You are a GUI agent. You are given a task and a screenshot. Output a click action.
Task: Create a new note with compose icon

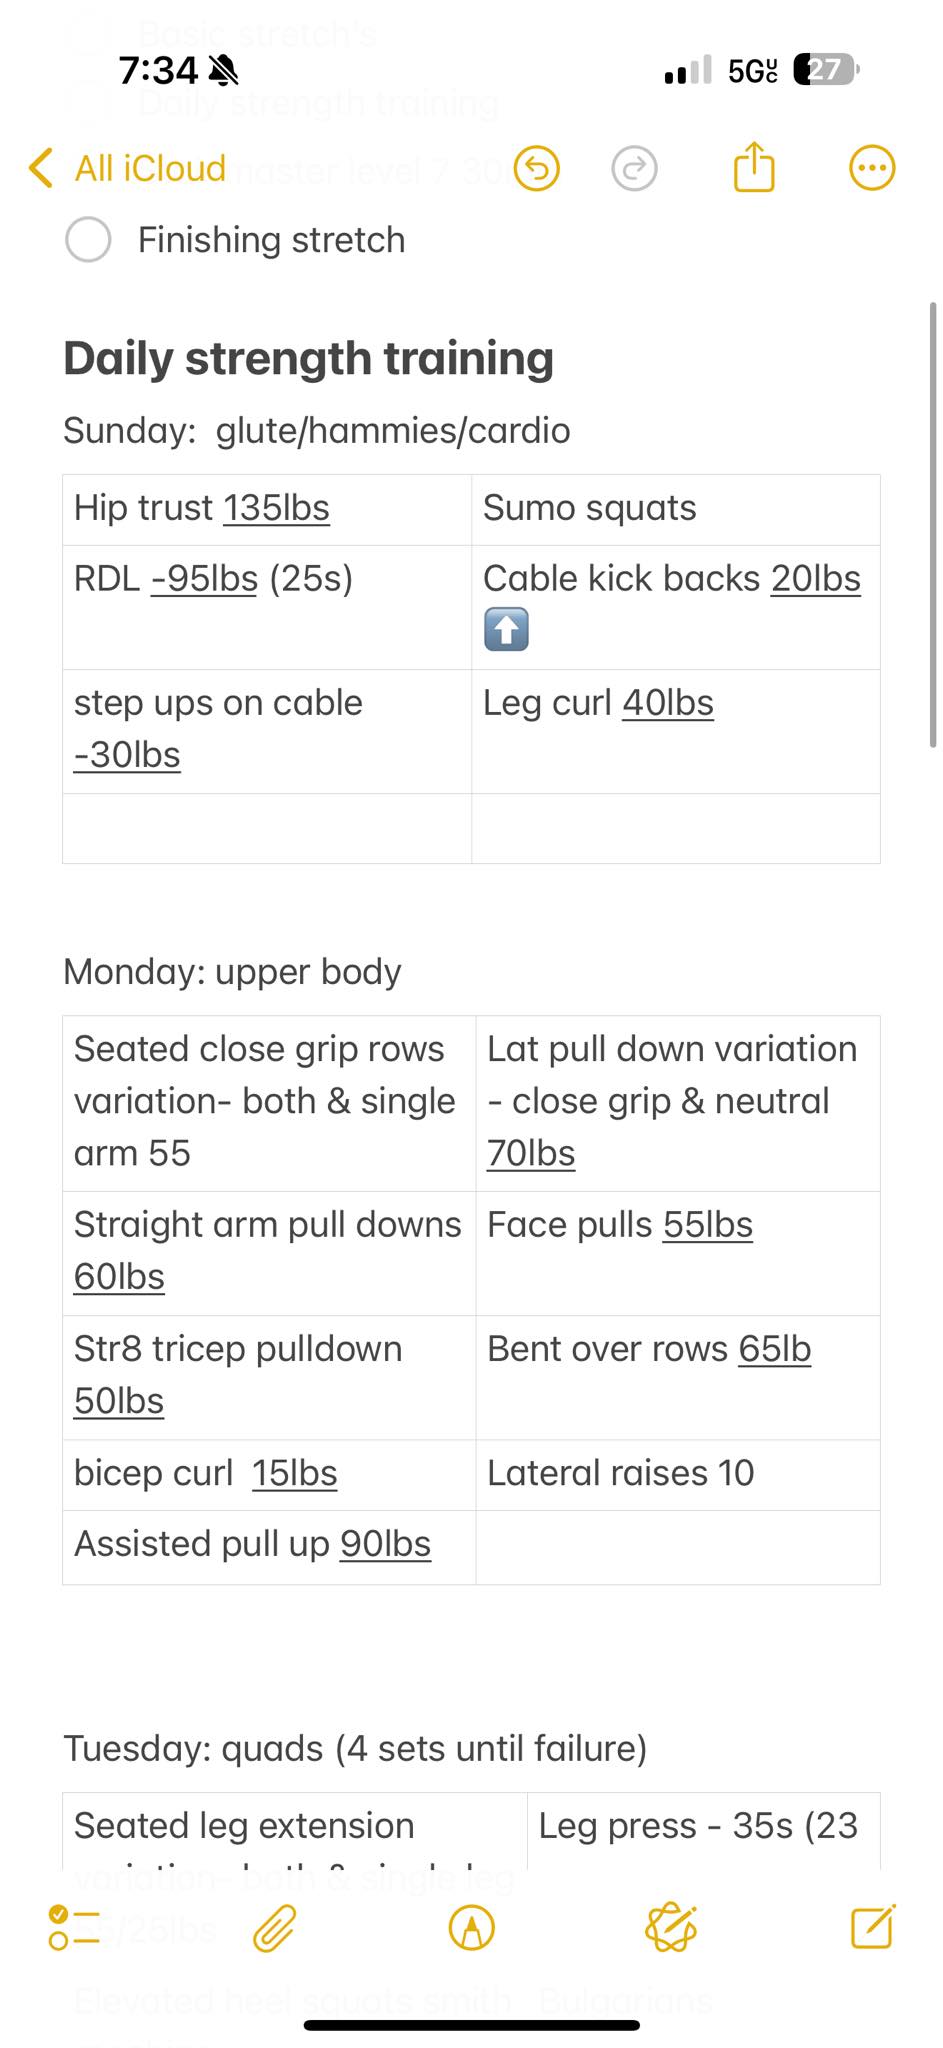[872, 1927]
